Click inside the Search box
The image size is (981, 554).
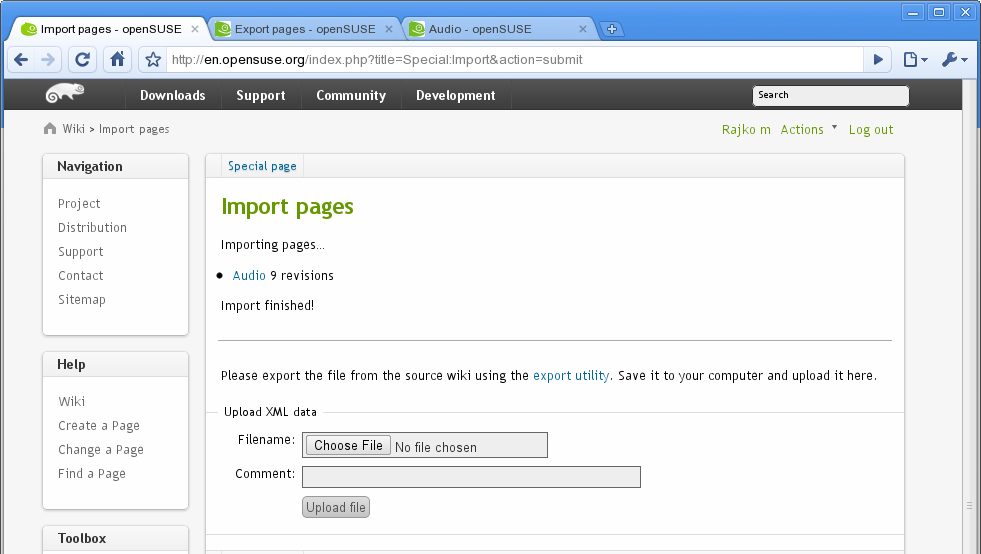[x=830, y=95]
